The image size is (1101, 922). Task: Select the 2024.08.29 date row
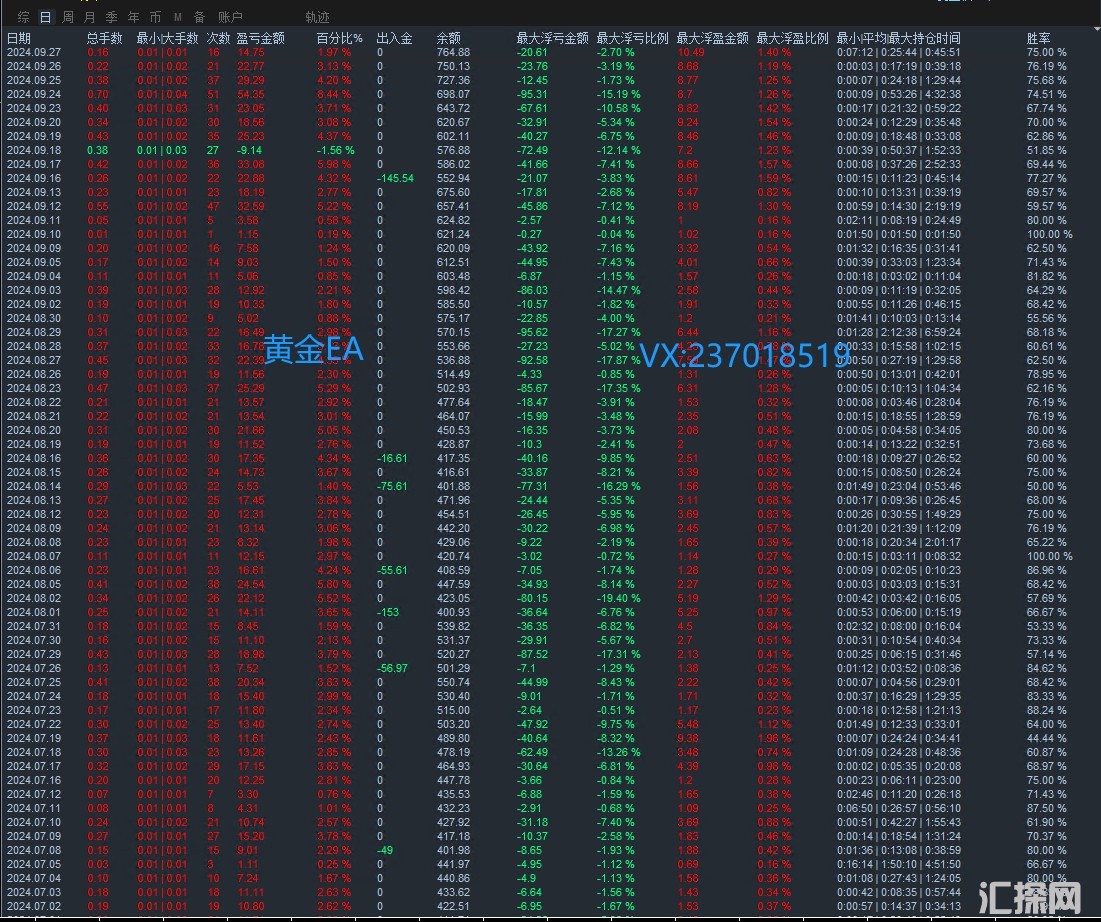point(34,332)
